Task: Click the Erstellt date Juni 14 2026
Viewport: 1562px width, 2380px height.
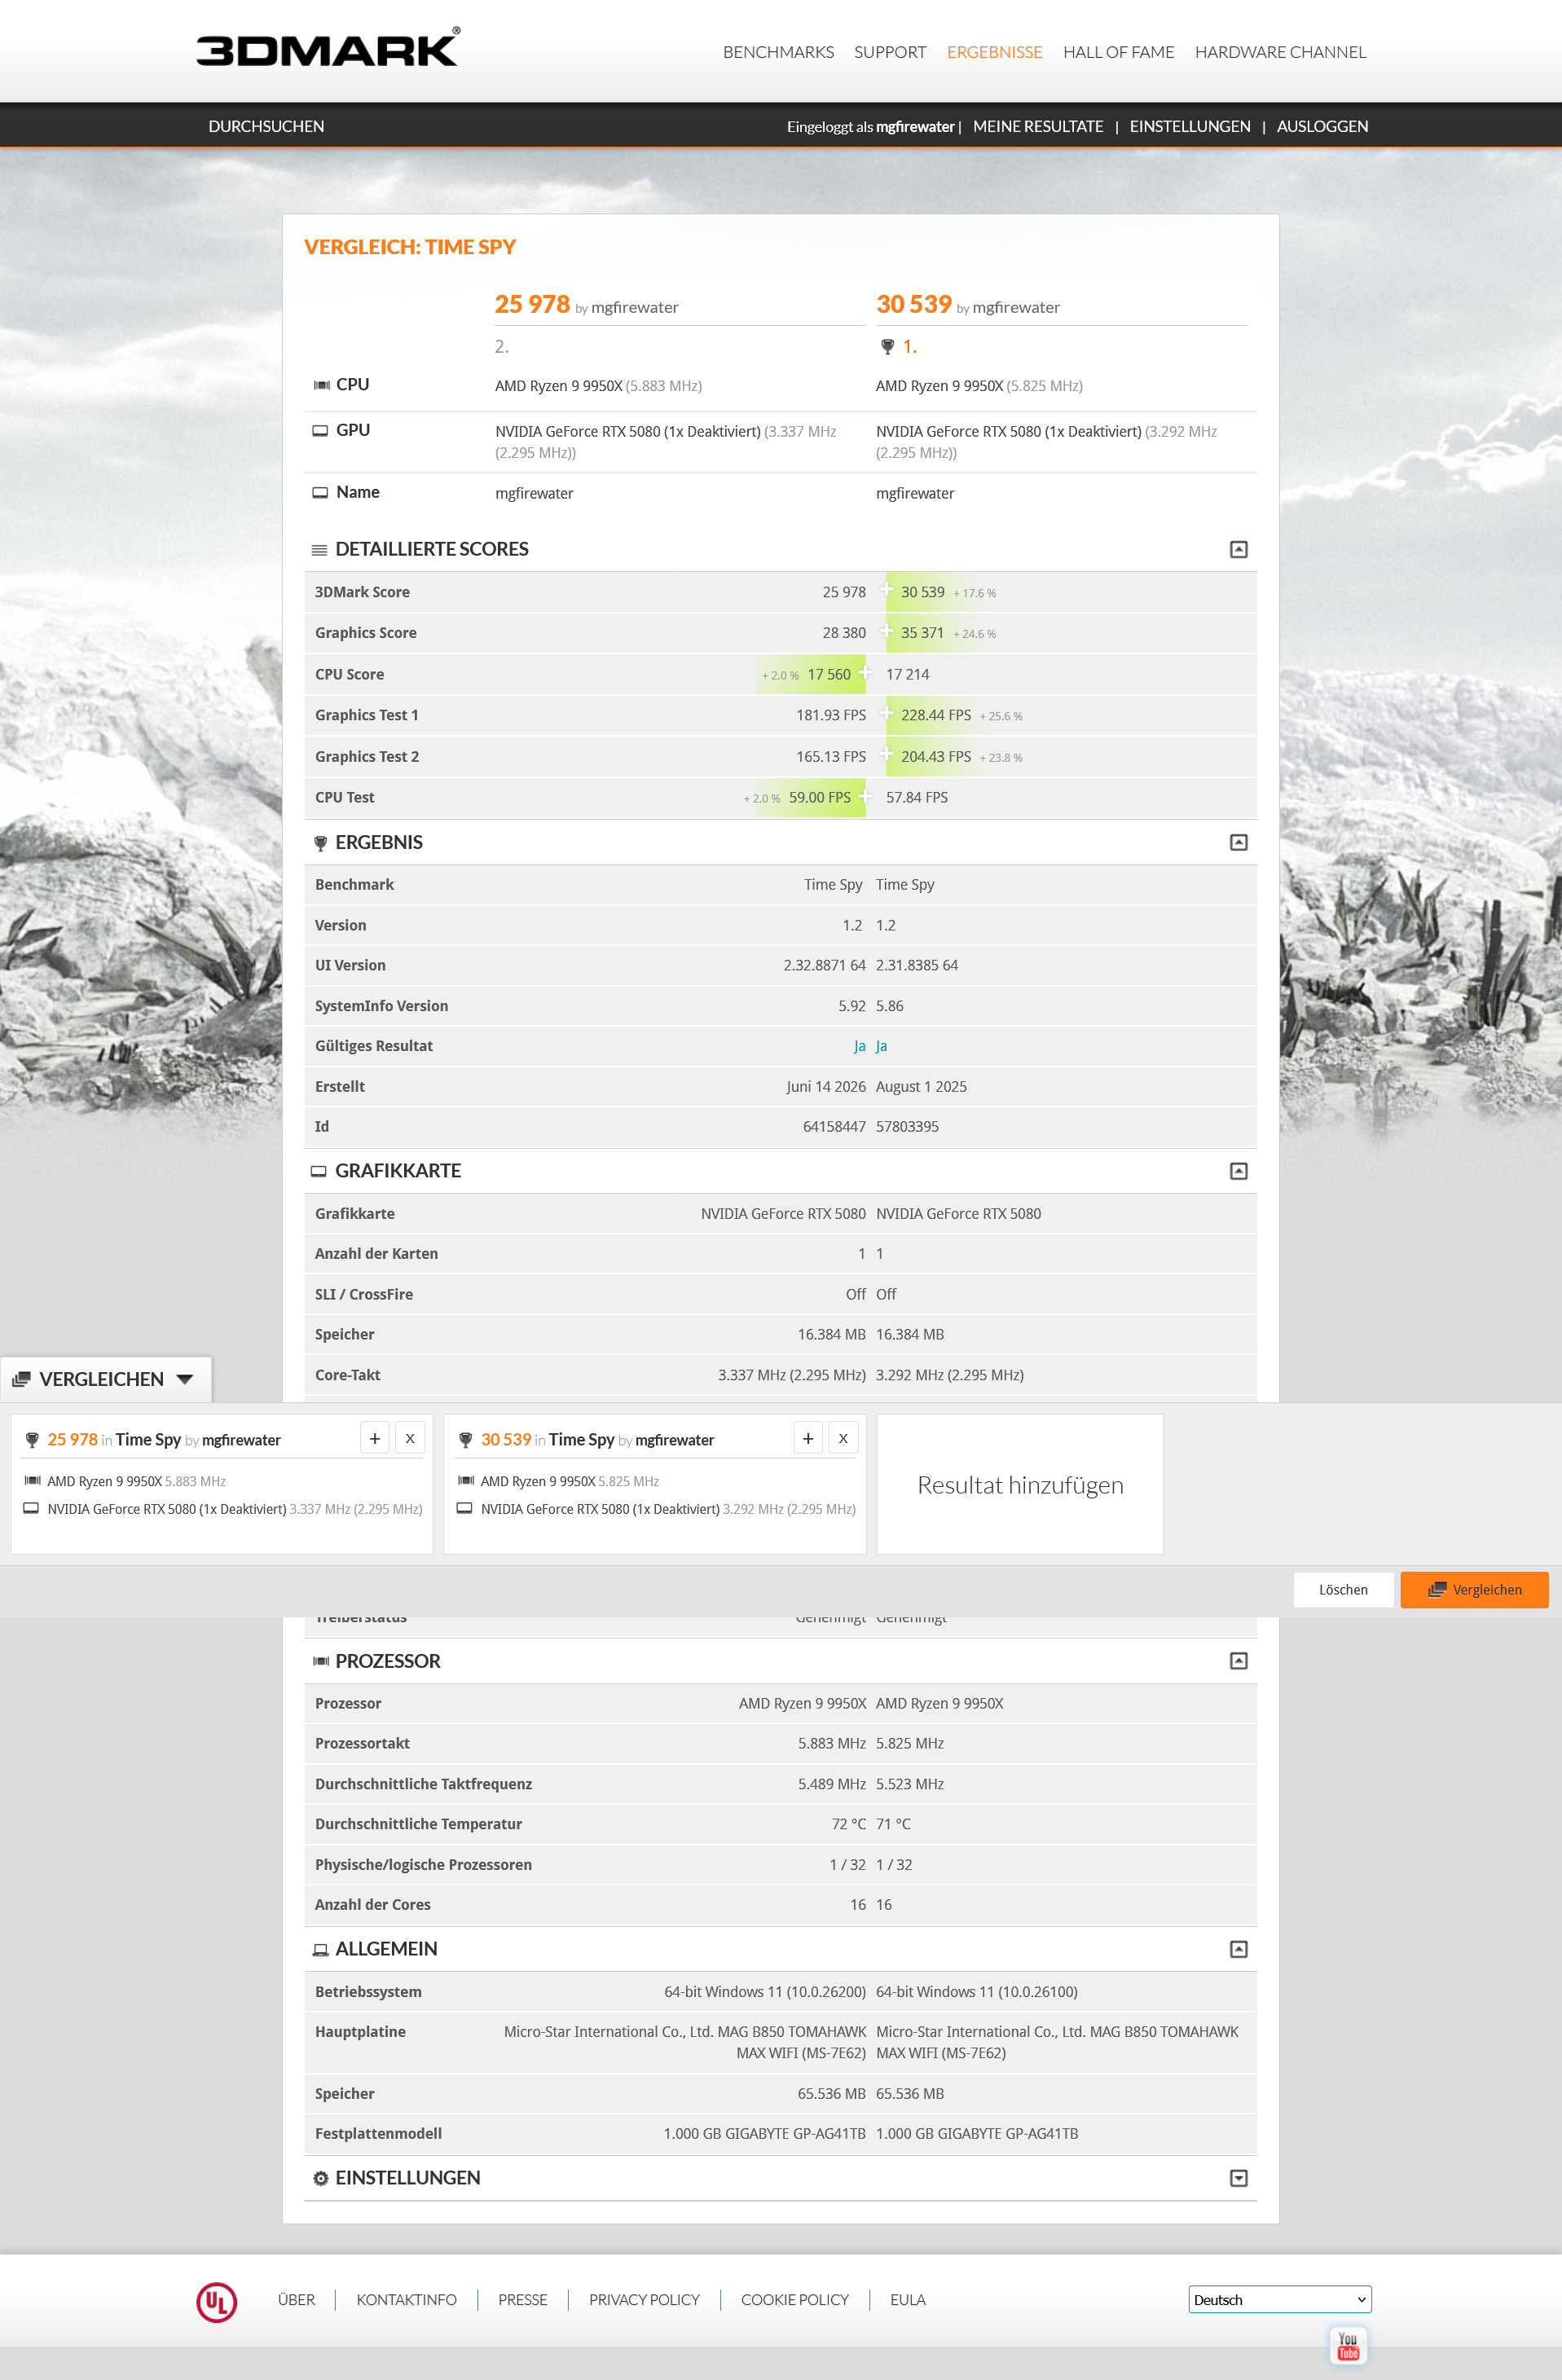Action: tap(826, 1087)
